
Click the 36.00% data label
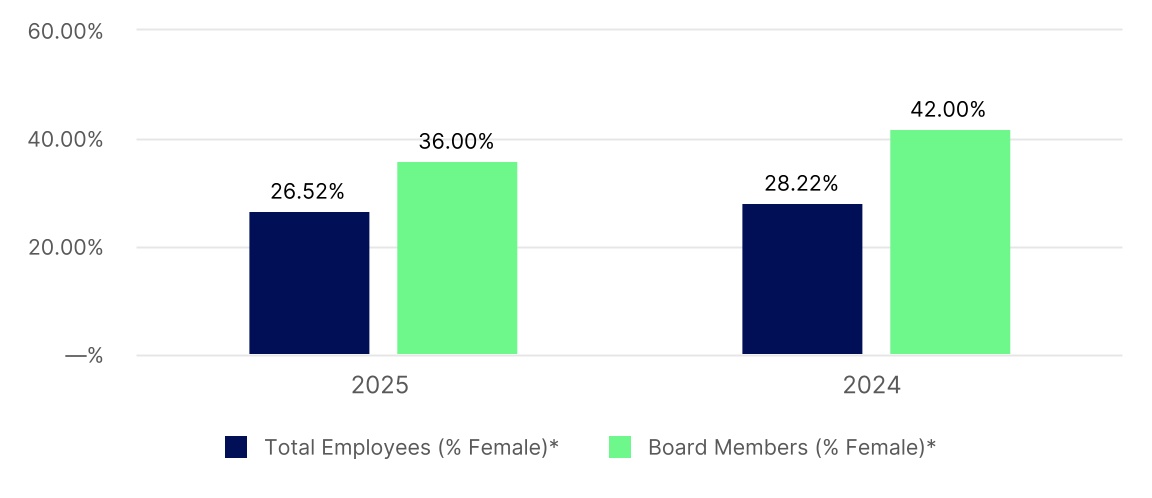[456, 142]
